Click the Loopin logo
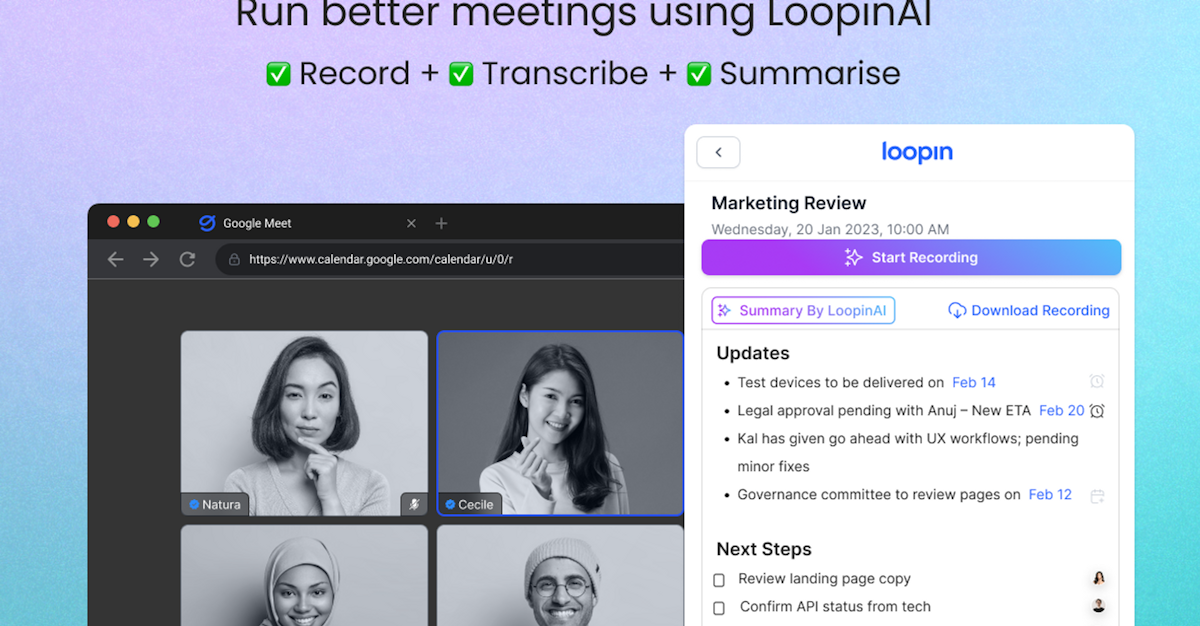 click(x=917, y=152)
